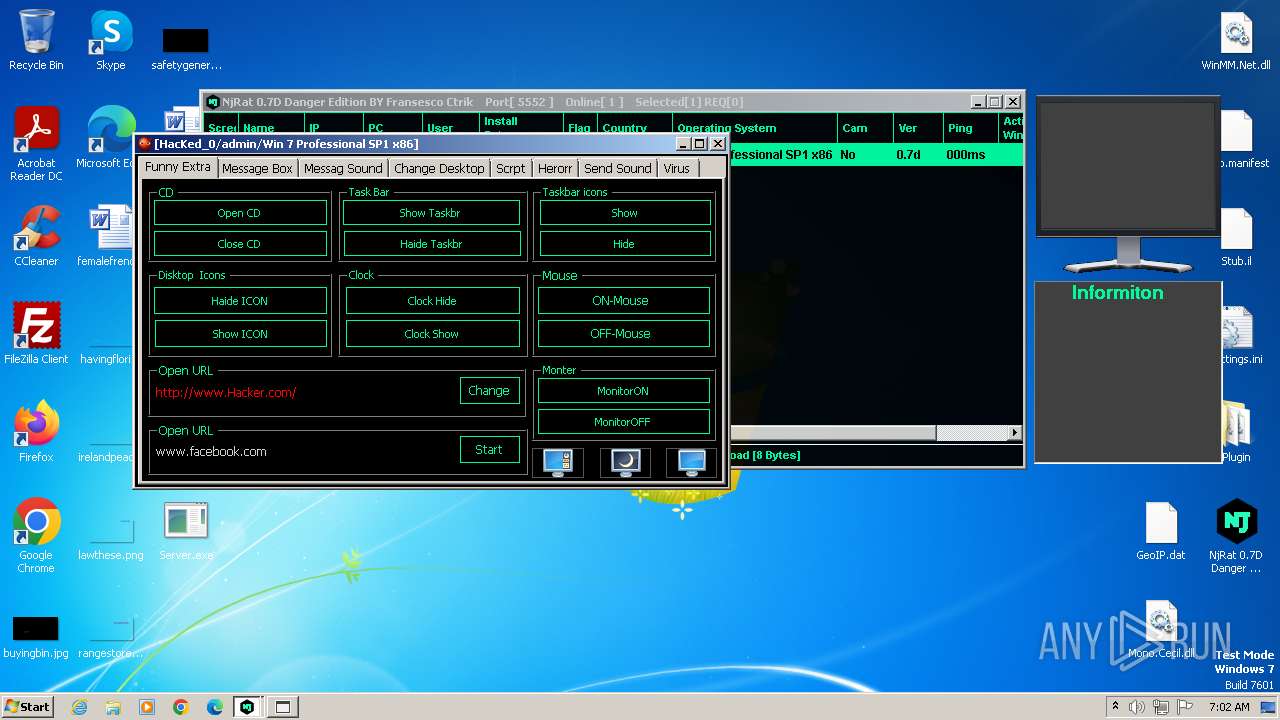Show hidden system tray icons

[1115, 707]
